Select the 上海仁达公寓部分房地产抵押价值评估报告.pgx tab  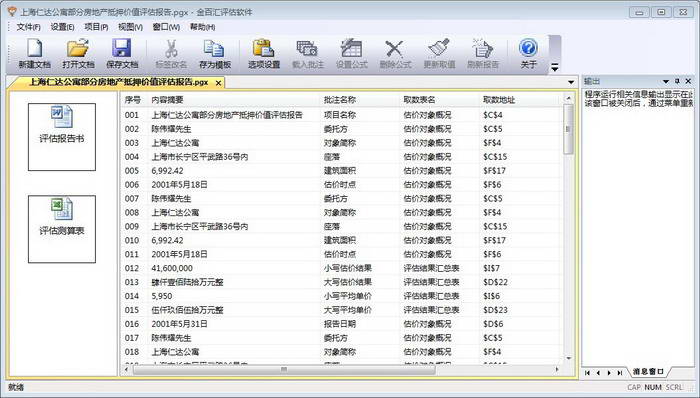[x=119, y=83]
